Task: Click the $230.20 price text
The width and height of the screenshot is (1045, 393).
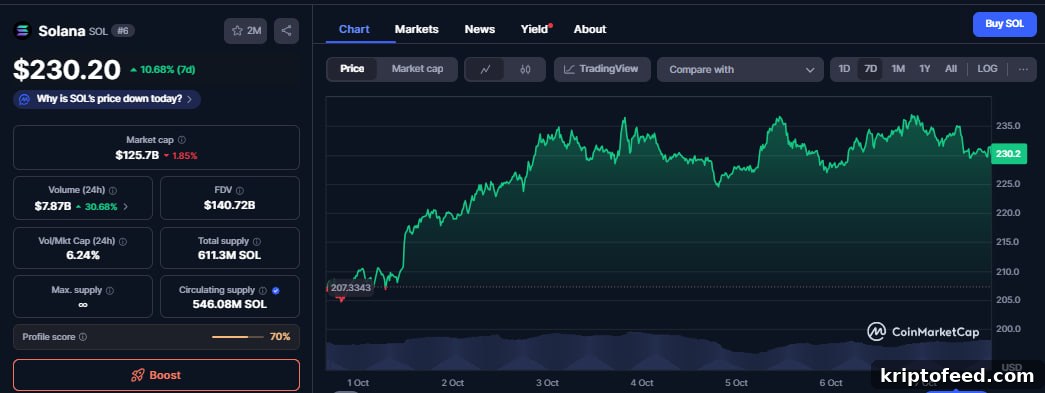Action: 67,70
